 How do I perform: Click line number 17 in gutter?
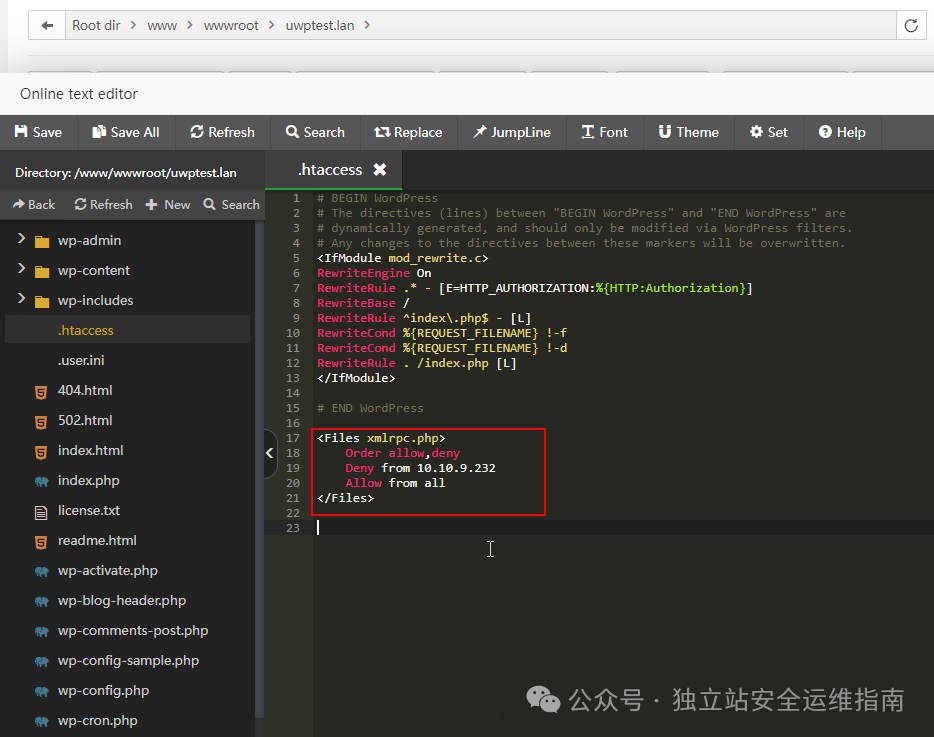pyautogui.click(x=292, y=438)
